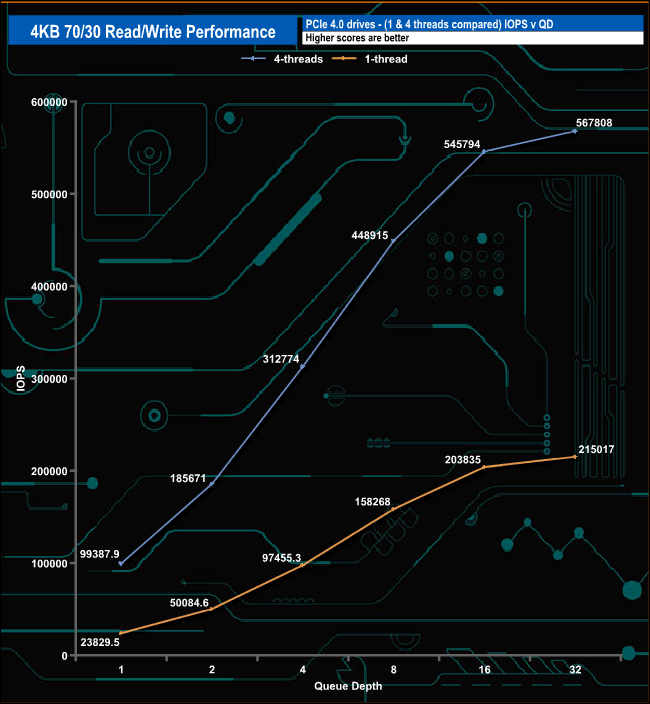
Task: Click the 97455.3 data label
Action: pos(281,558)
